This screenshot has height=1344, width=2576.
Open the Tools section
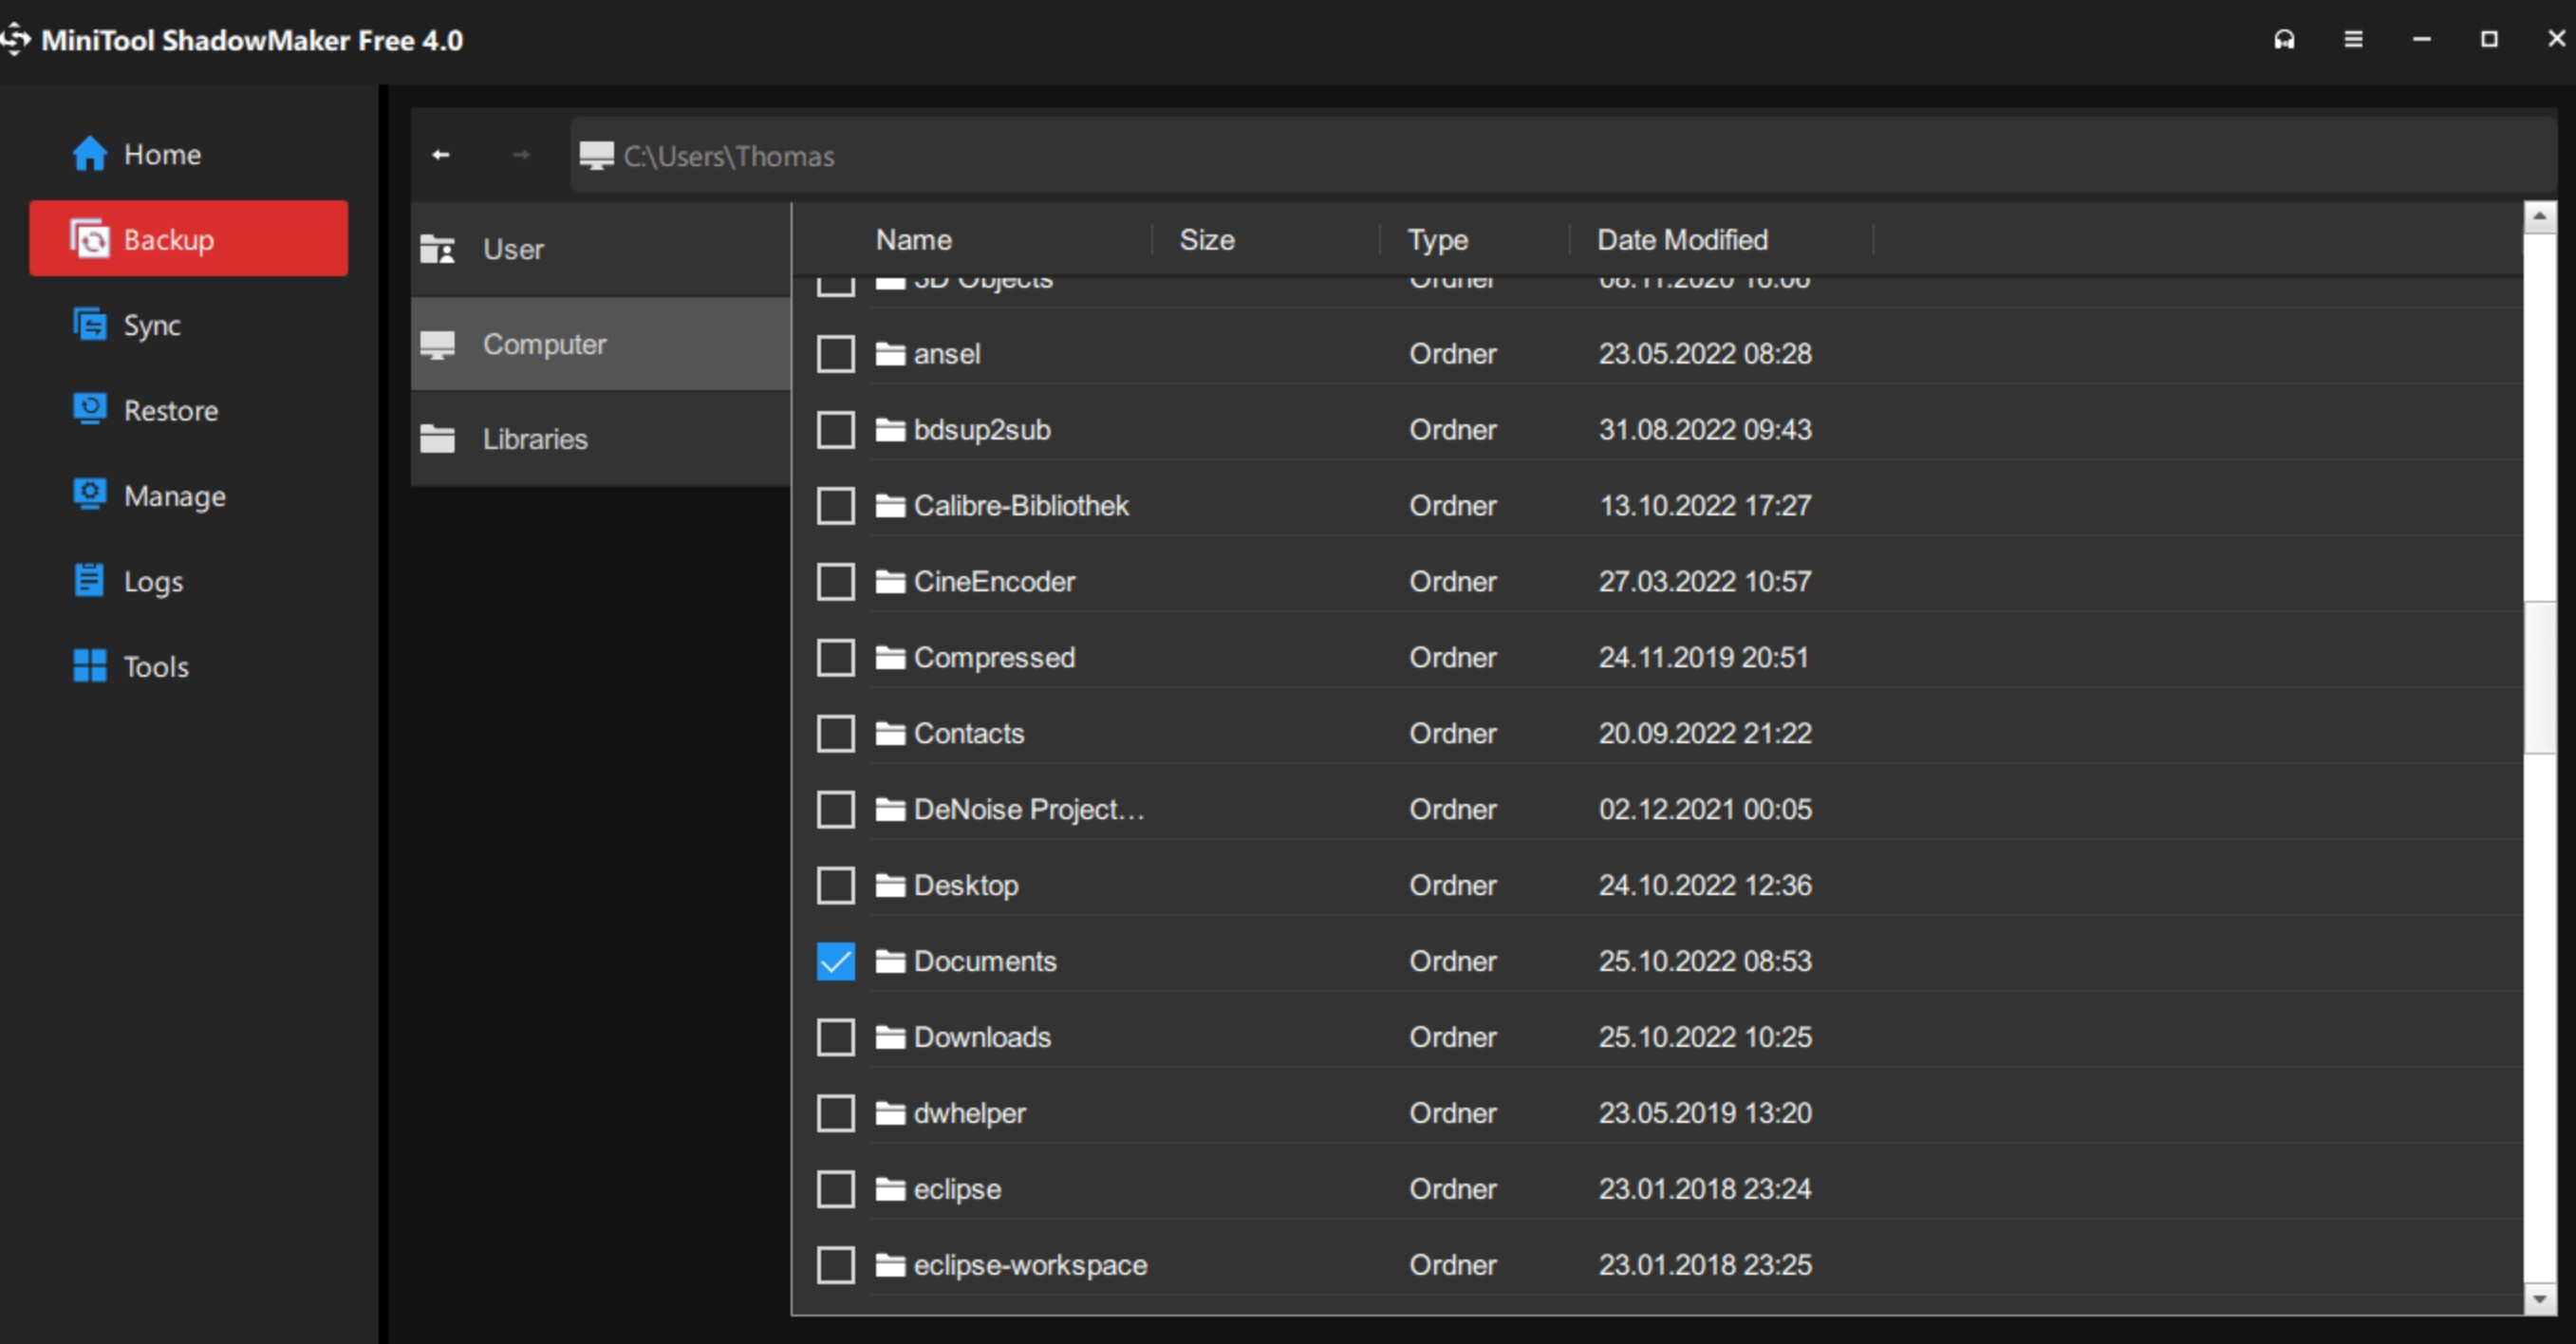tap(189, 666)
